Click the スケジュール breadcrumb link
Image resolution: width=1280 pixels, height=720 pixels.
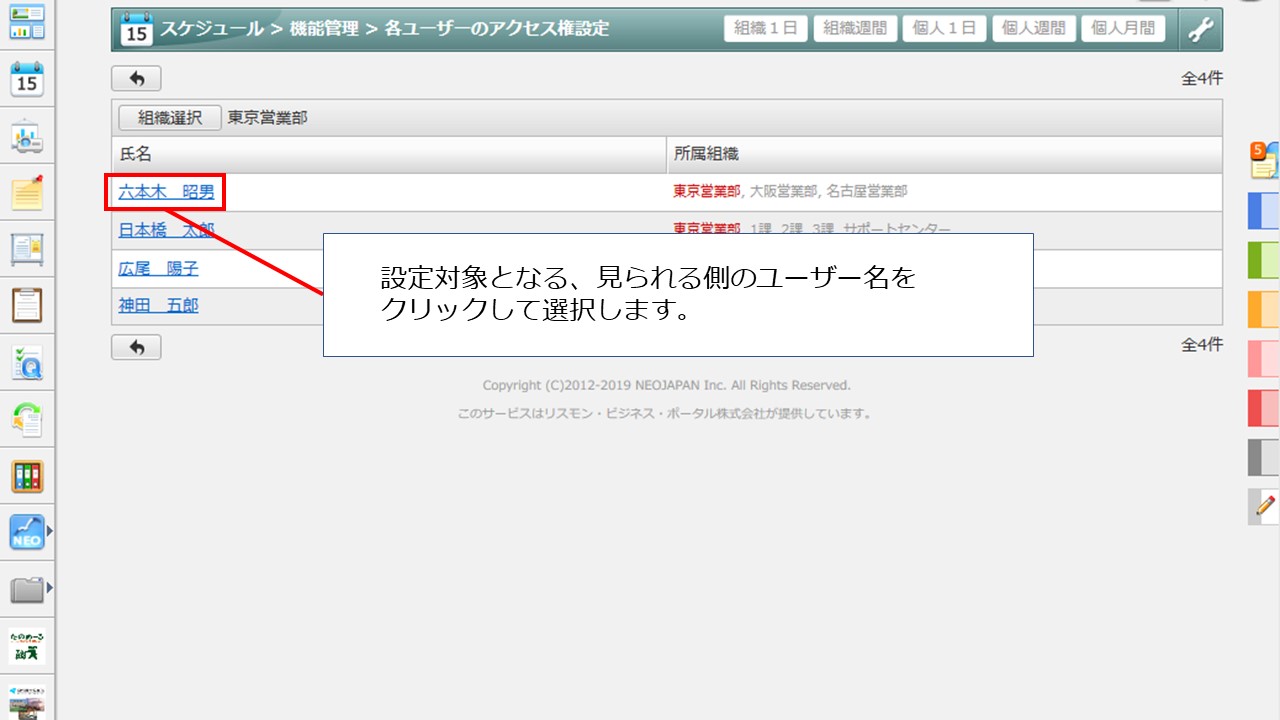click(x=212, y=29)
